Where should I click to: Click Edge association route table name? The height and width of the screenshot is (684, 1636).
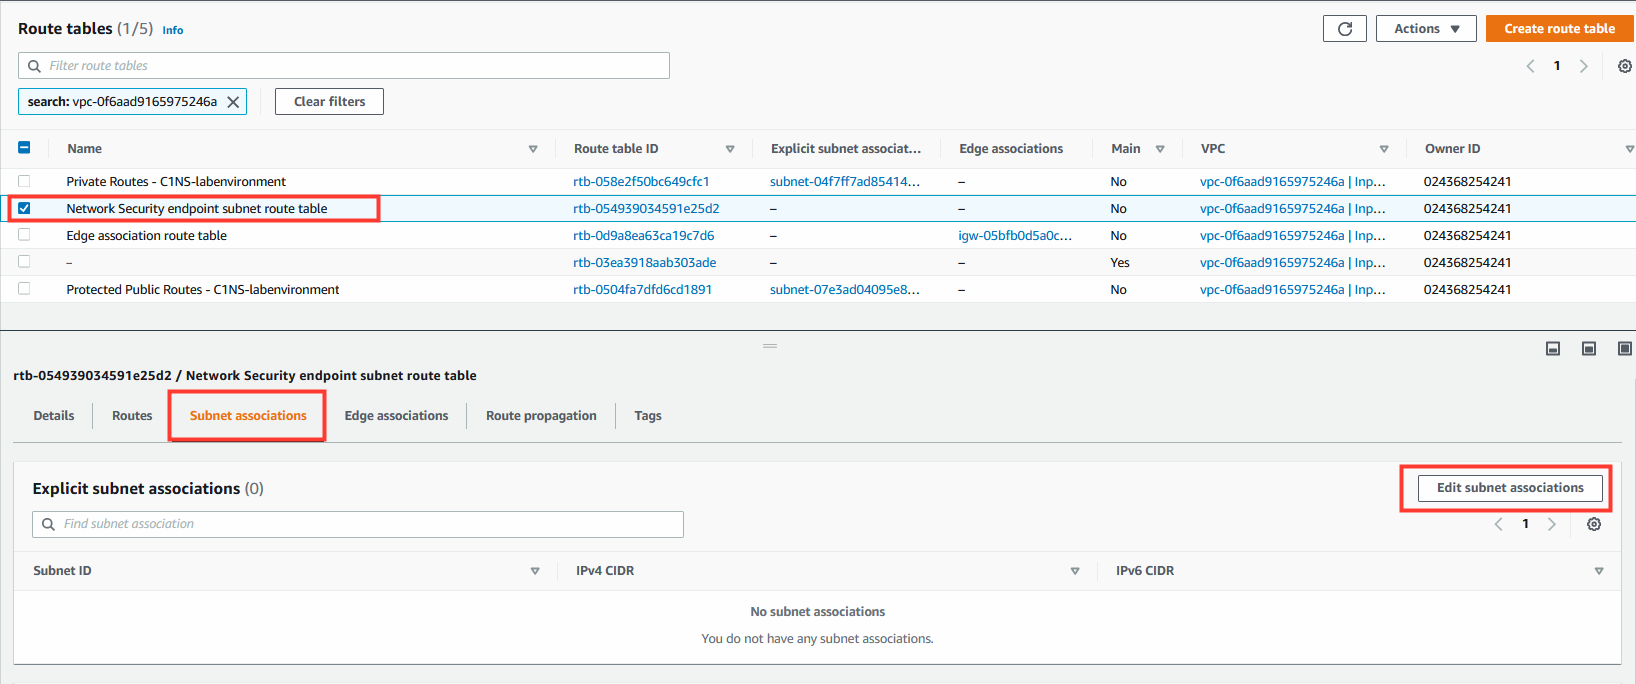pyautogui.click(x=147, y=236)
